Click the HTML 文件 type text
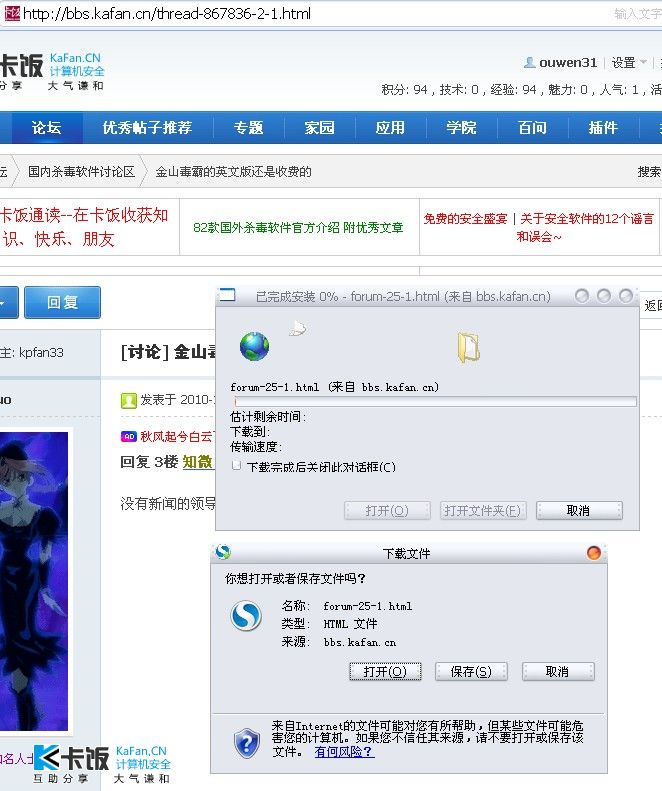662x791 pixels. tap(350, 624)
